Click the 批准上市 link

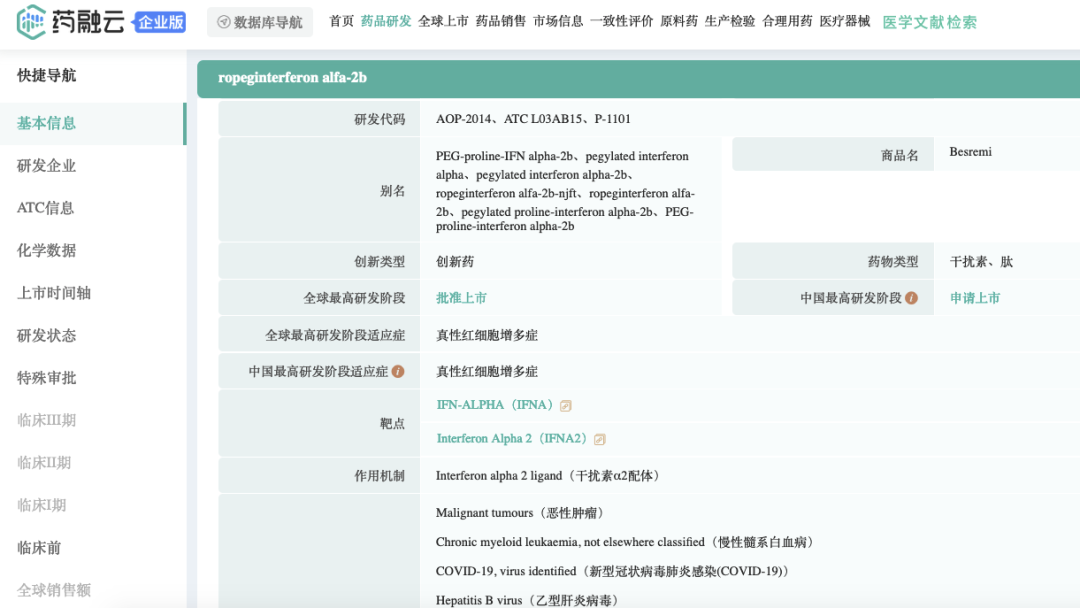tap(461, 298)
